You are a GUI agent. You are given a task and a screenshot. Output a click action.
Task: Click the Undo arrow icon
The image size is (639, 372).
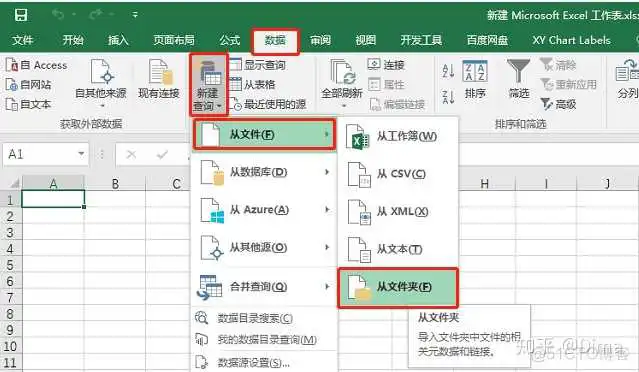58,15
